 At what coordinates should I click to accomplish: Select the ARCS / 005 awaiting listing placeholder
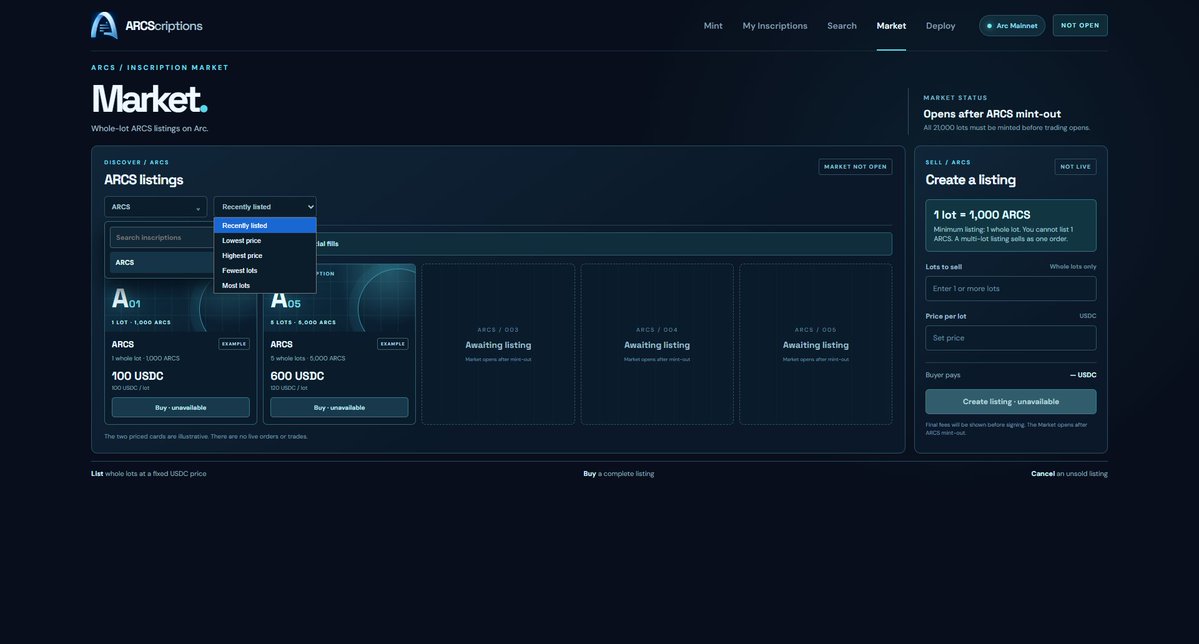(x=815, y=344)
